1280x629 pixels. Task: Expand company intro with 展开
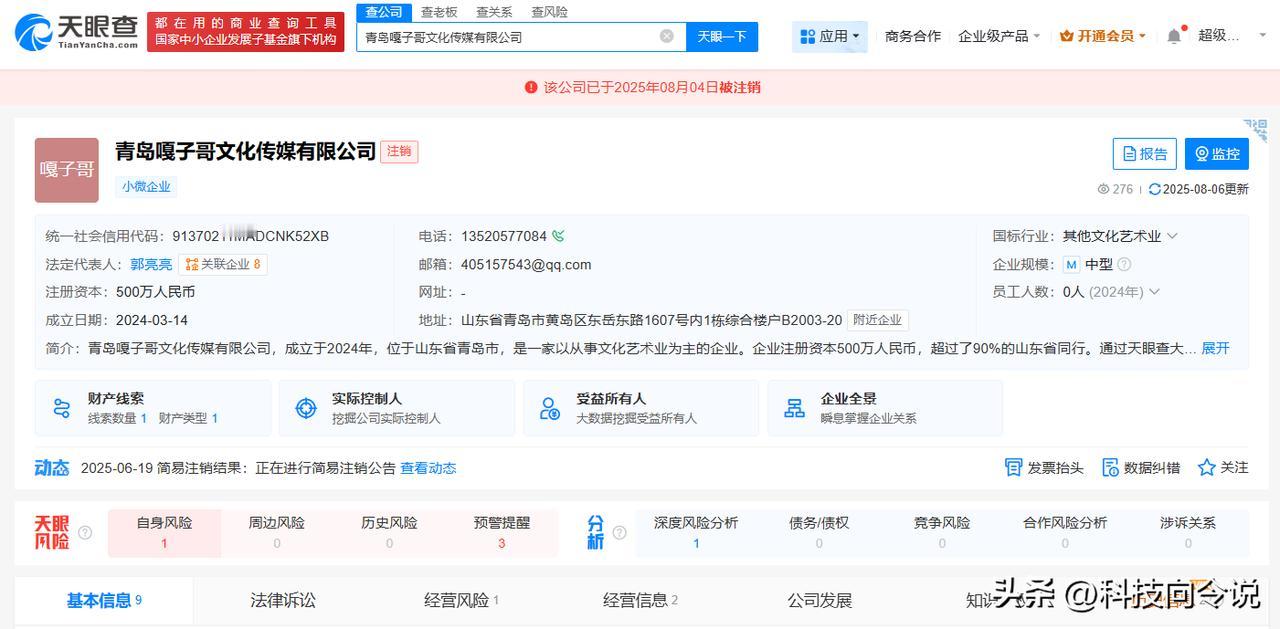[1215, 348]
